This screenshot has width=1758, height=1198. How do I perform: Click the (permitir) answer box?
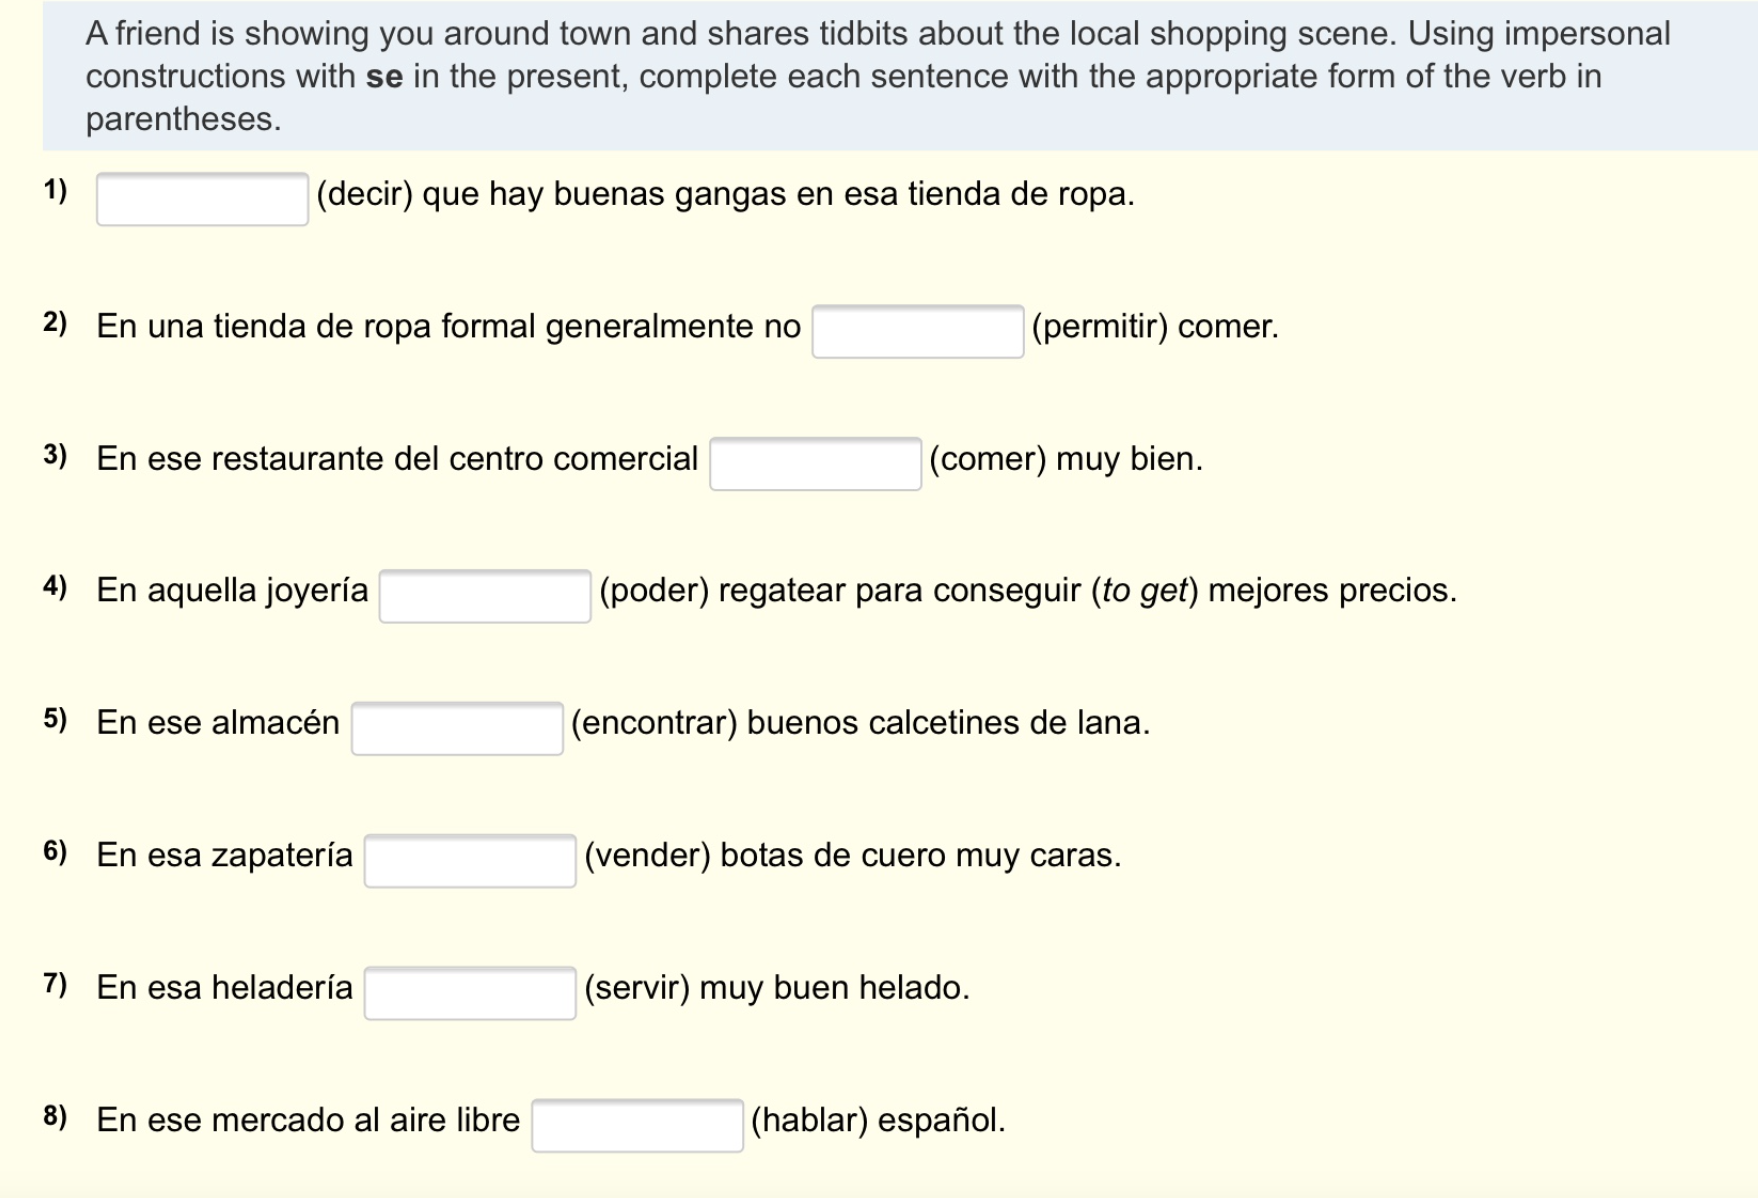pyautogui.click(x=917, y=331)
